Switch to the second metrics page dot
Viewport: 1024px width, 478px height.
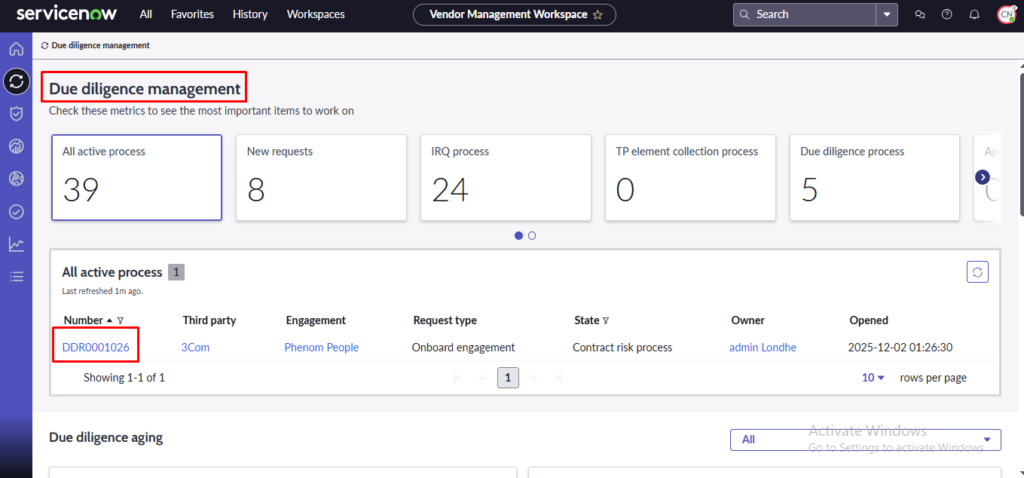click(x=532, y=236)
